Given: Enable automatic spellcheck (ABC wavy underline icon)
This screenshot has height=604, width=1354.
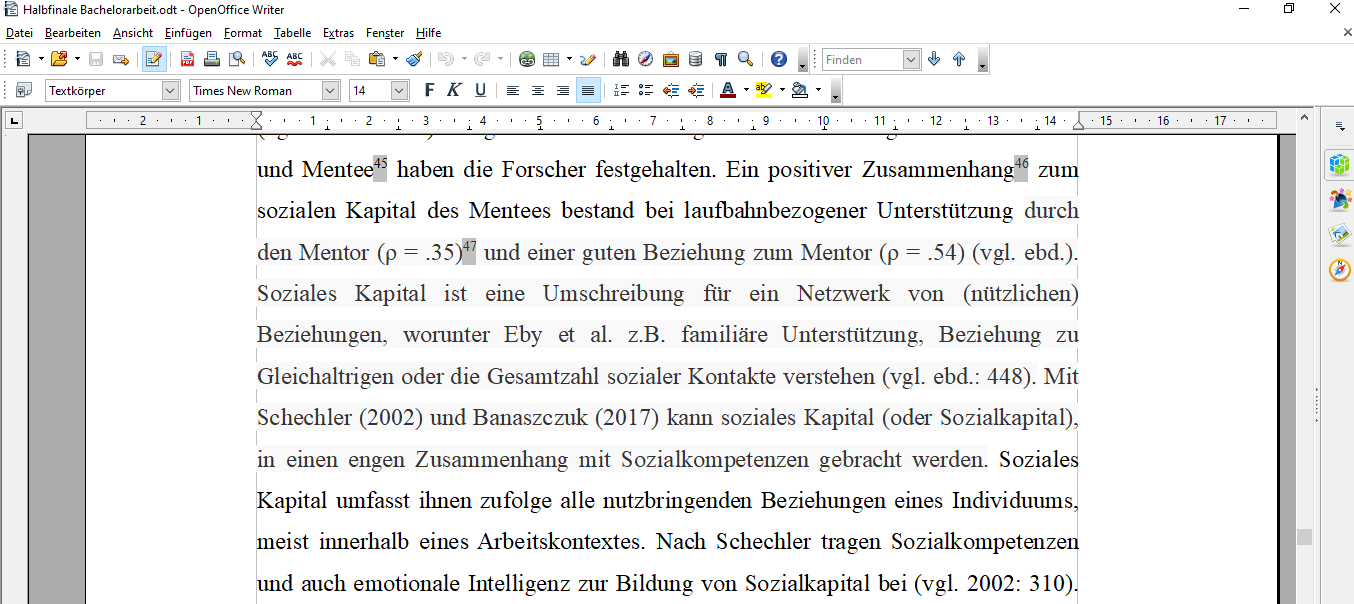Looking at the screenshot, I should (294, 59).
